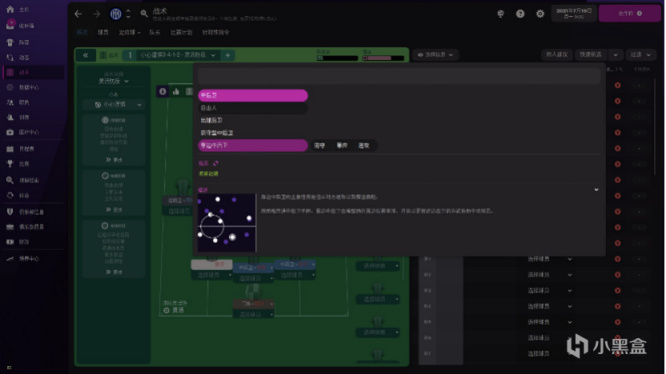
Task: Select the 中后卫 role option
Action: [253, 95]
